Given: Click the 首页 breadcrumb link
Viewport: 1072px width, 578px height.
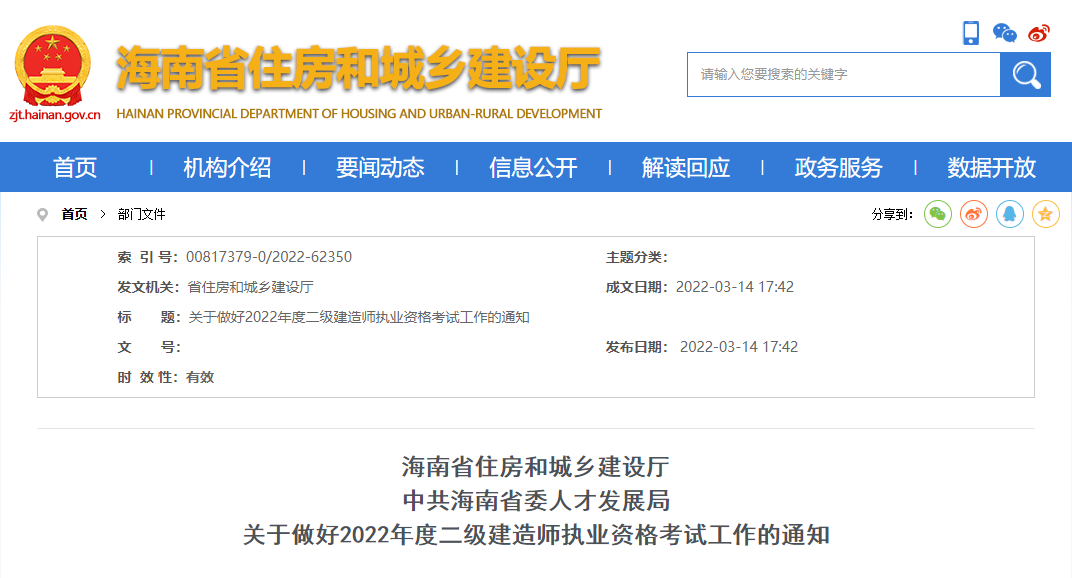Looking at the screenshot, I should pyautogui.click(x=74, y=214).
